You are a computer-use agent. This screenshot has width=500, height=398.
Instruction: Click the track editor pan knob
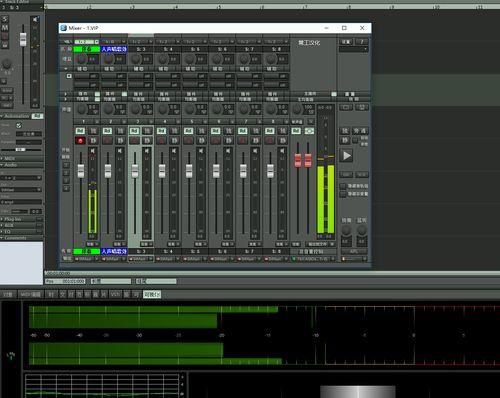point(7,64)
